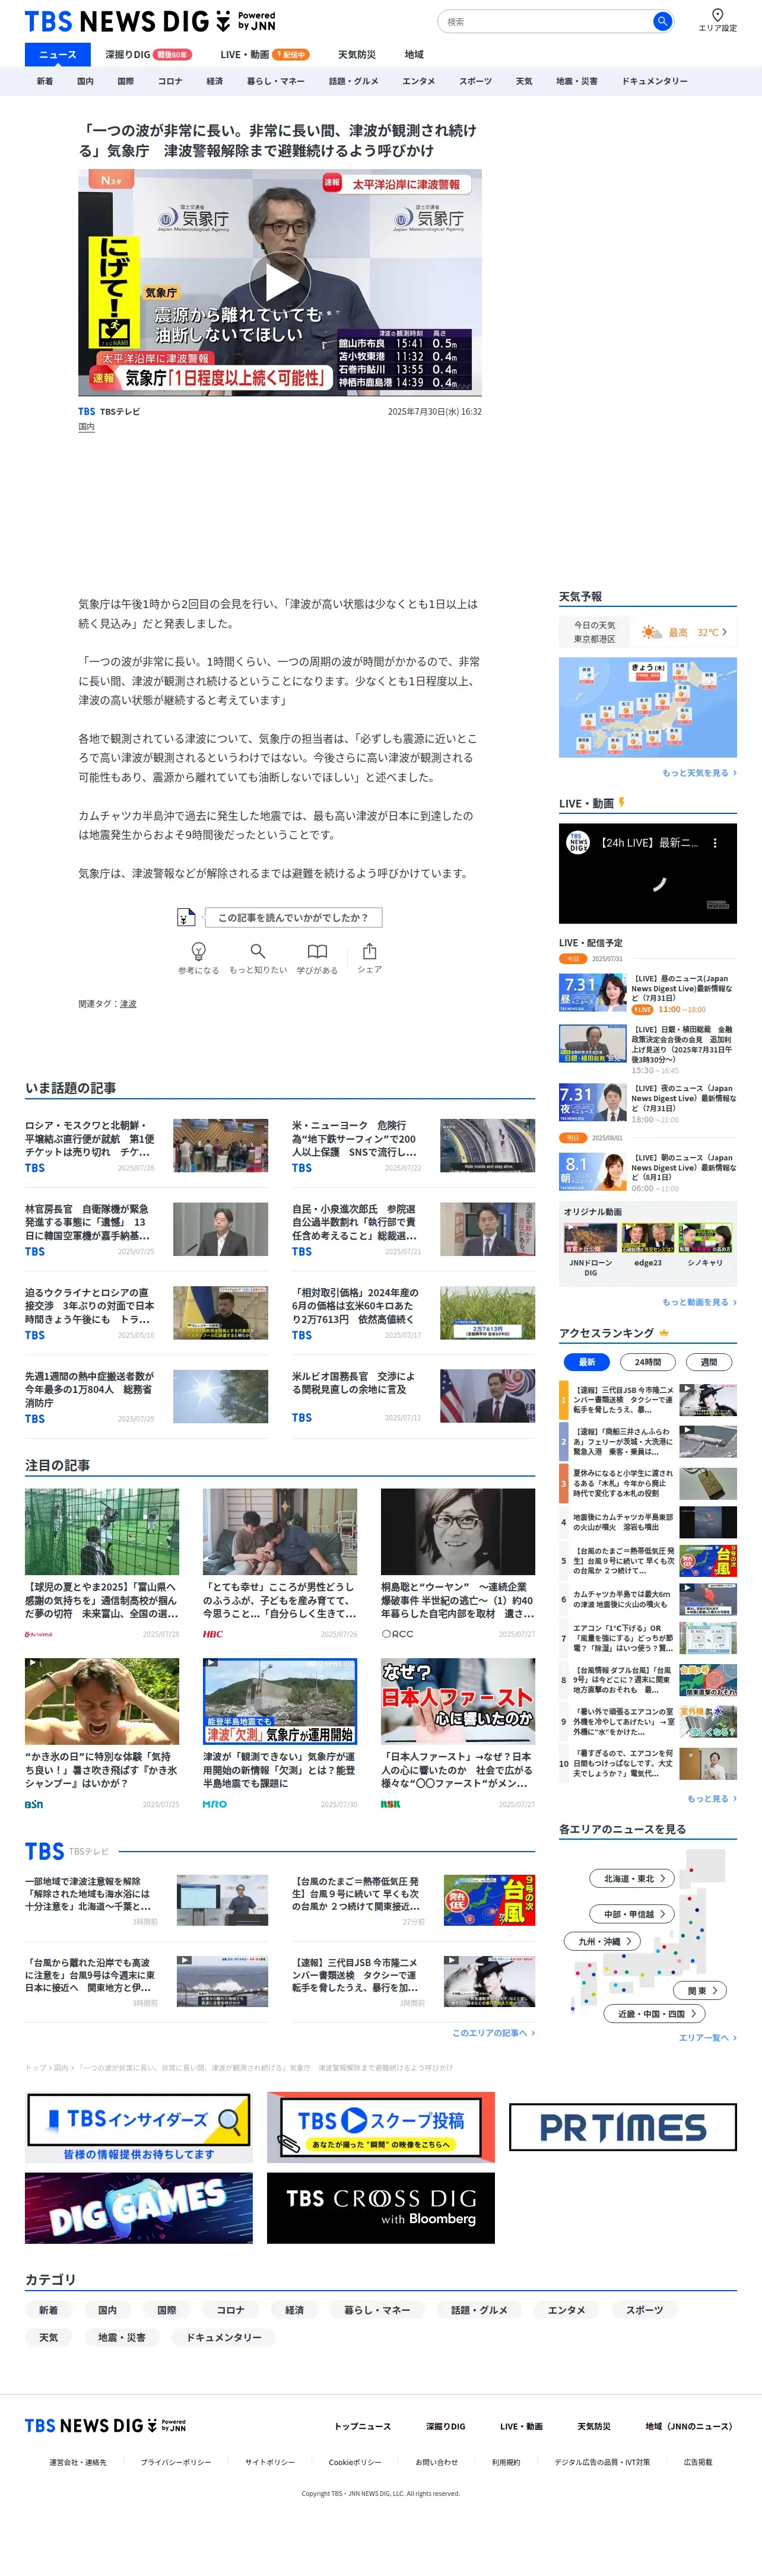
Task: Switch to ニュース main tab
Action: coord(57,54)
